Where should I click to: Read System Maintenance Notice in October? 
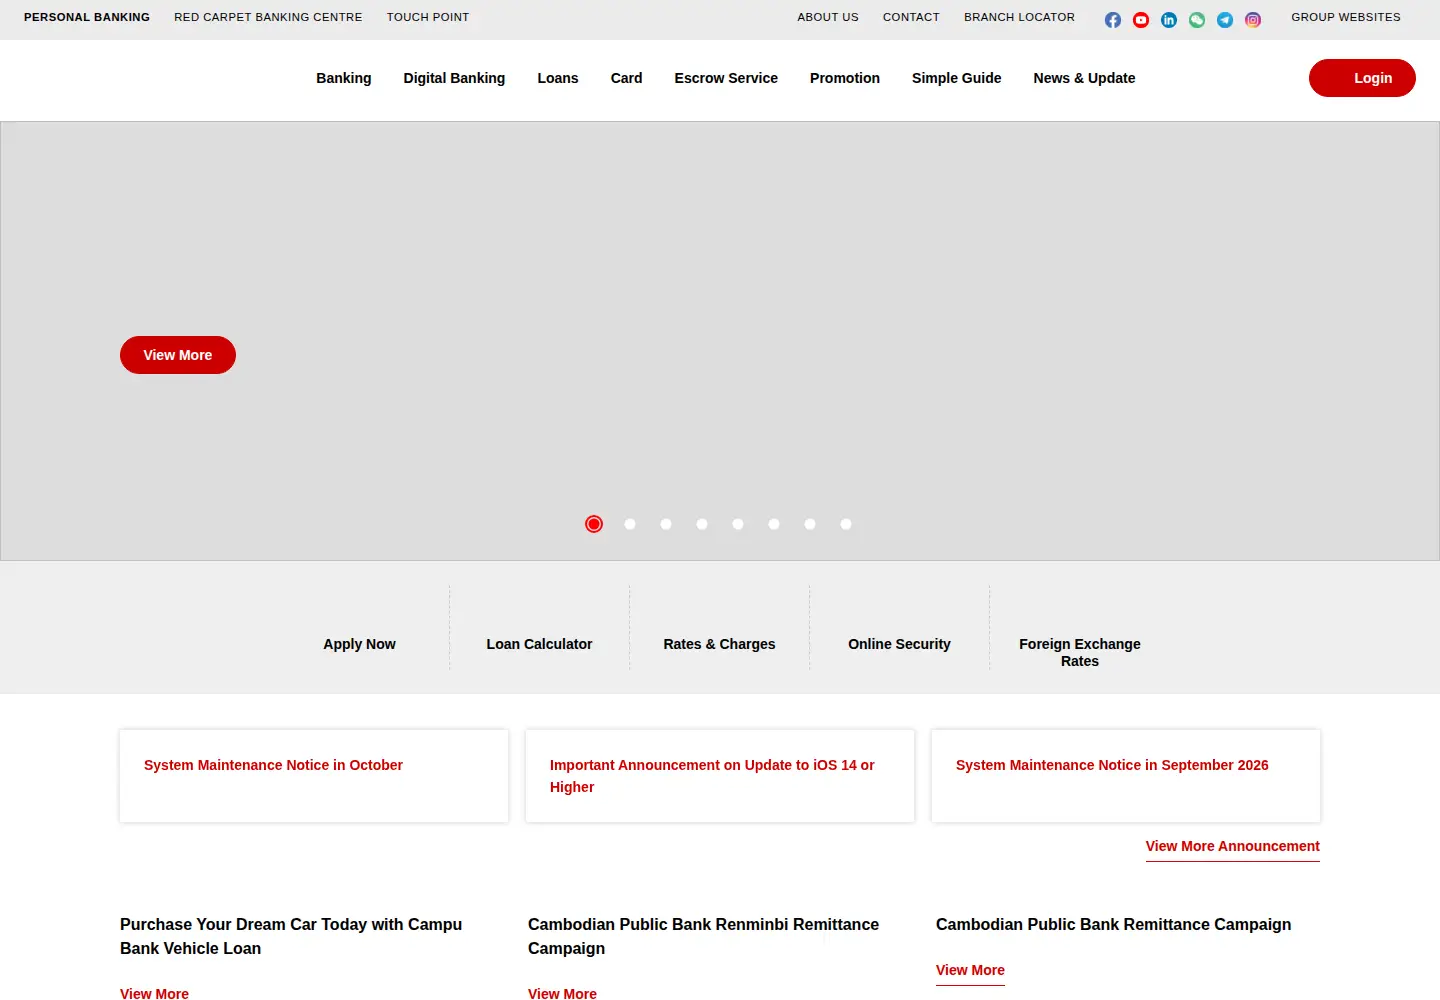[x=273, y=765]
